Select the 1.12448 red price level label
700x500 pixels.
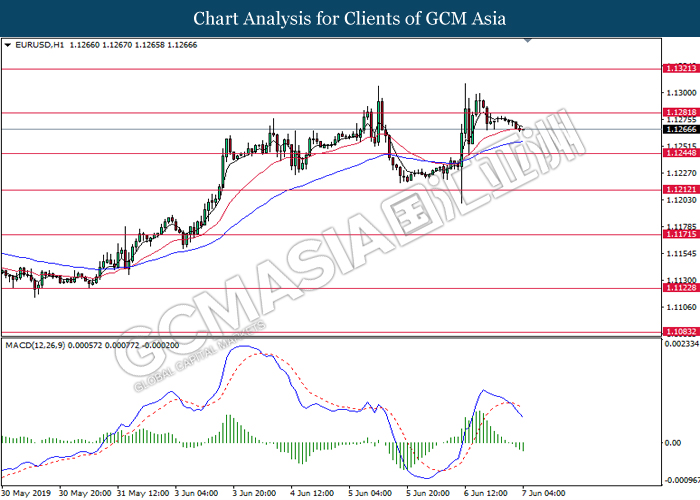pyautogui.click(x=681, y=153)
